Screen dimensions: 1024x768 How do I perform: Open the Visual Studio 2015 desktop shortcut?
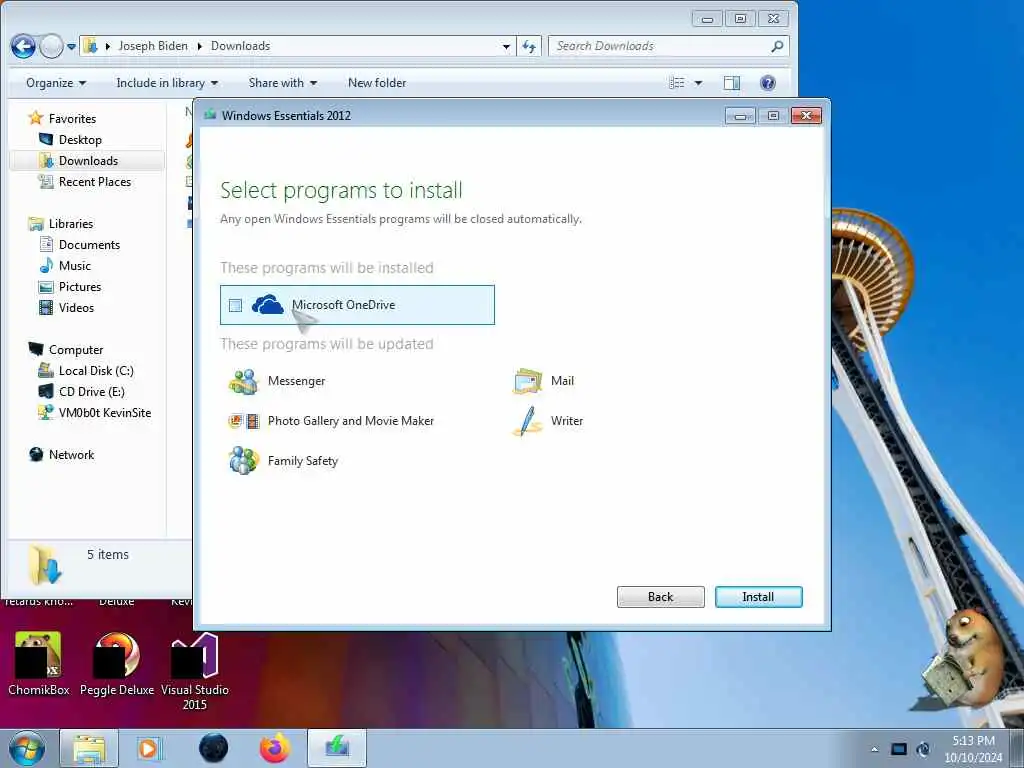coord(195,671)
